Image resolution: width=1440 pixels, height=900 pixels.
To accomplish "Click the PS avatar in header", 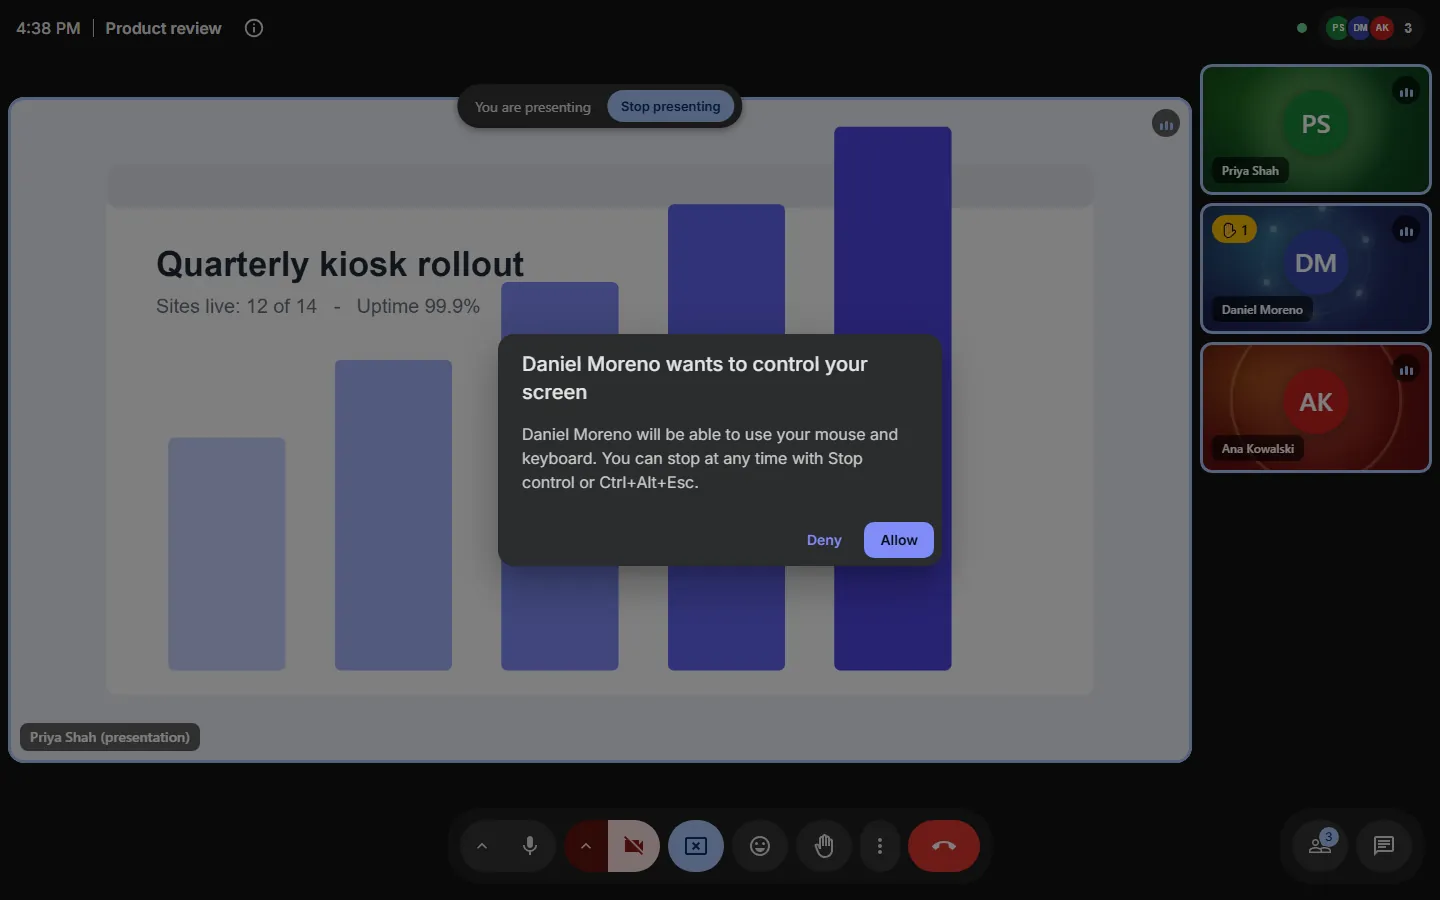I will coord(1338,28).
